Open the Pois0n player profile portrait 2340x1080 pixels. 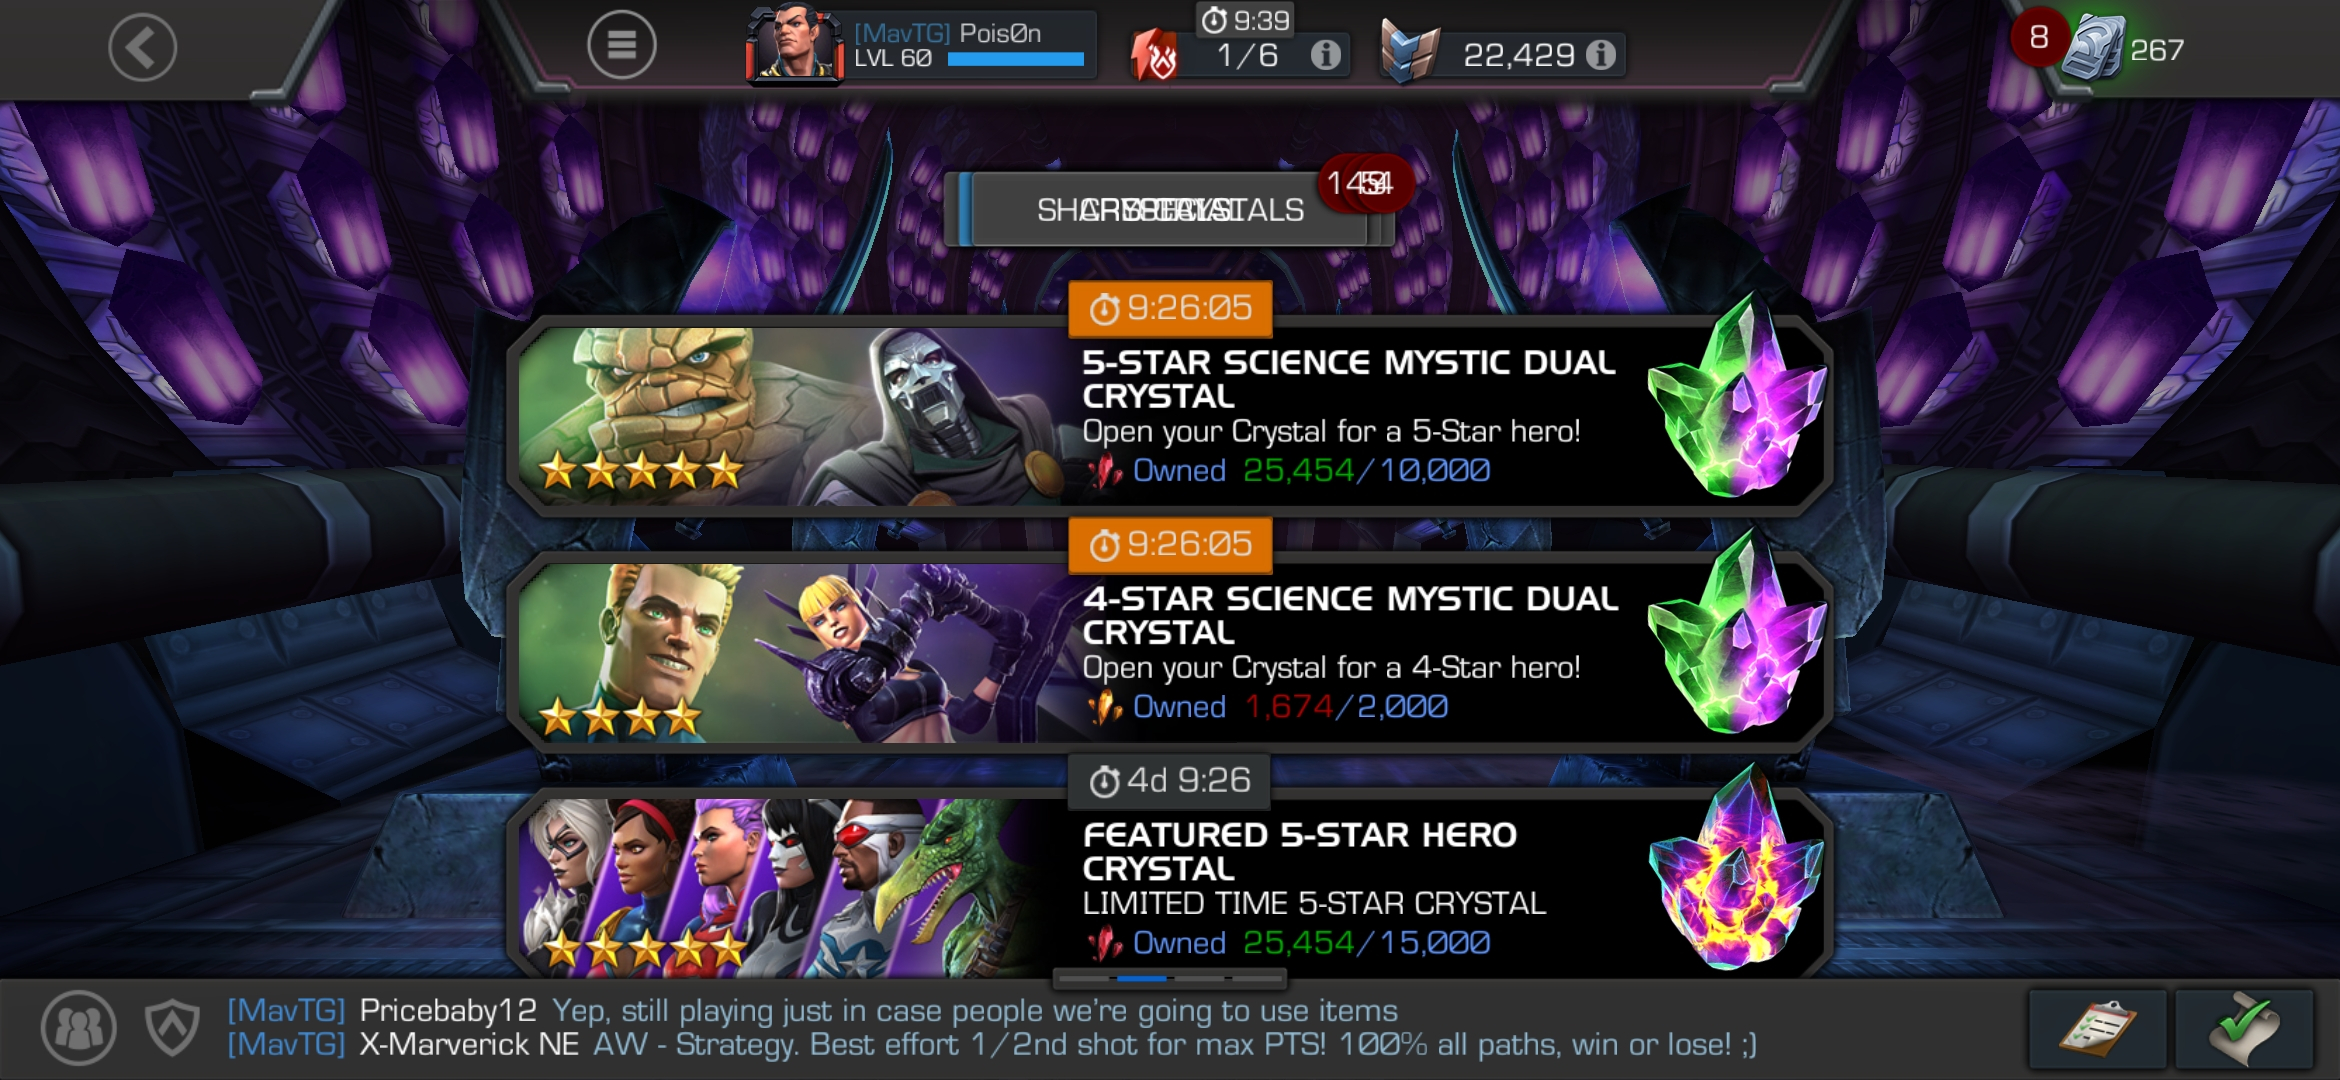795,45
